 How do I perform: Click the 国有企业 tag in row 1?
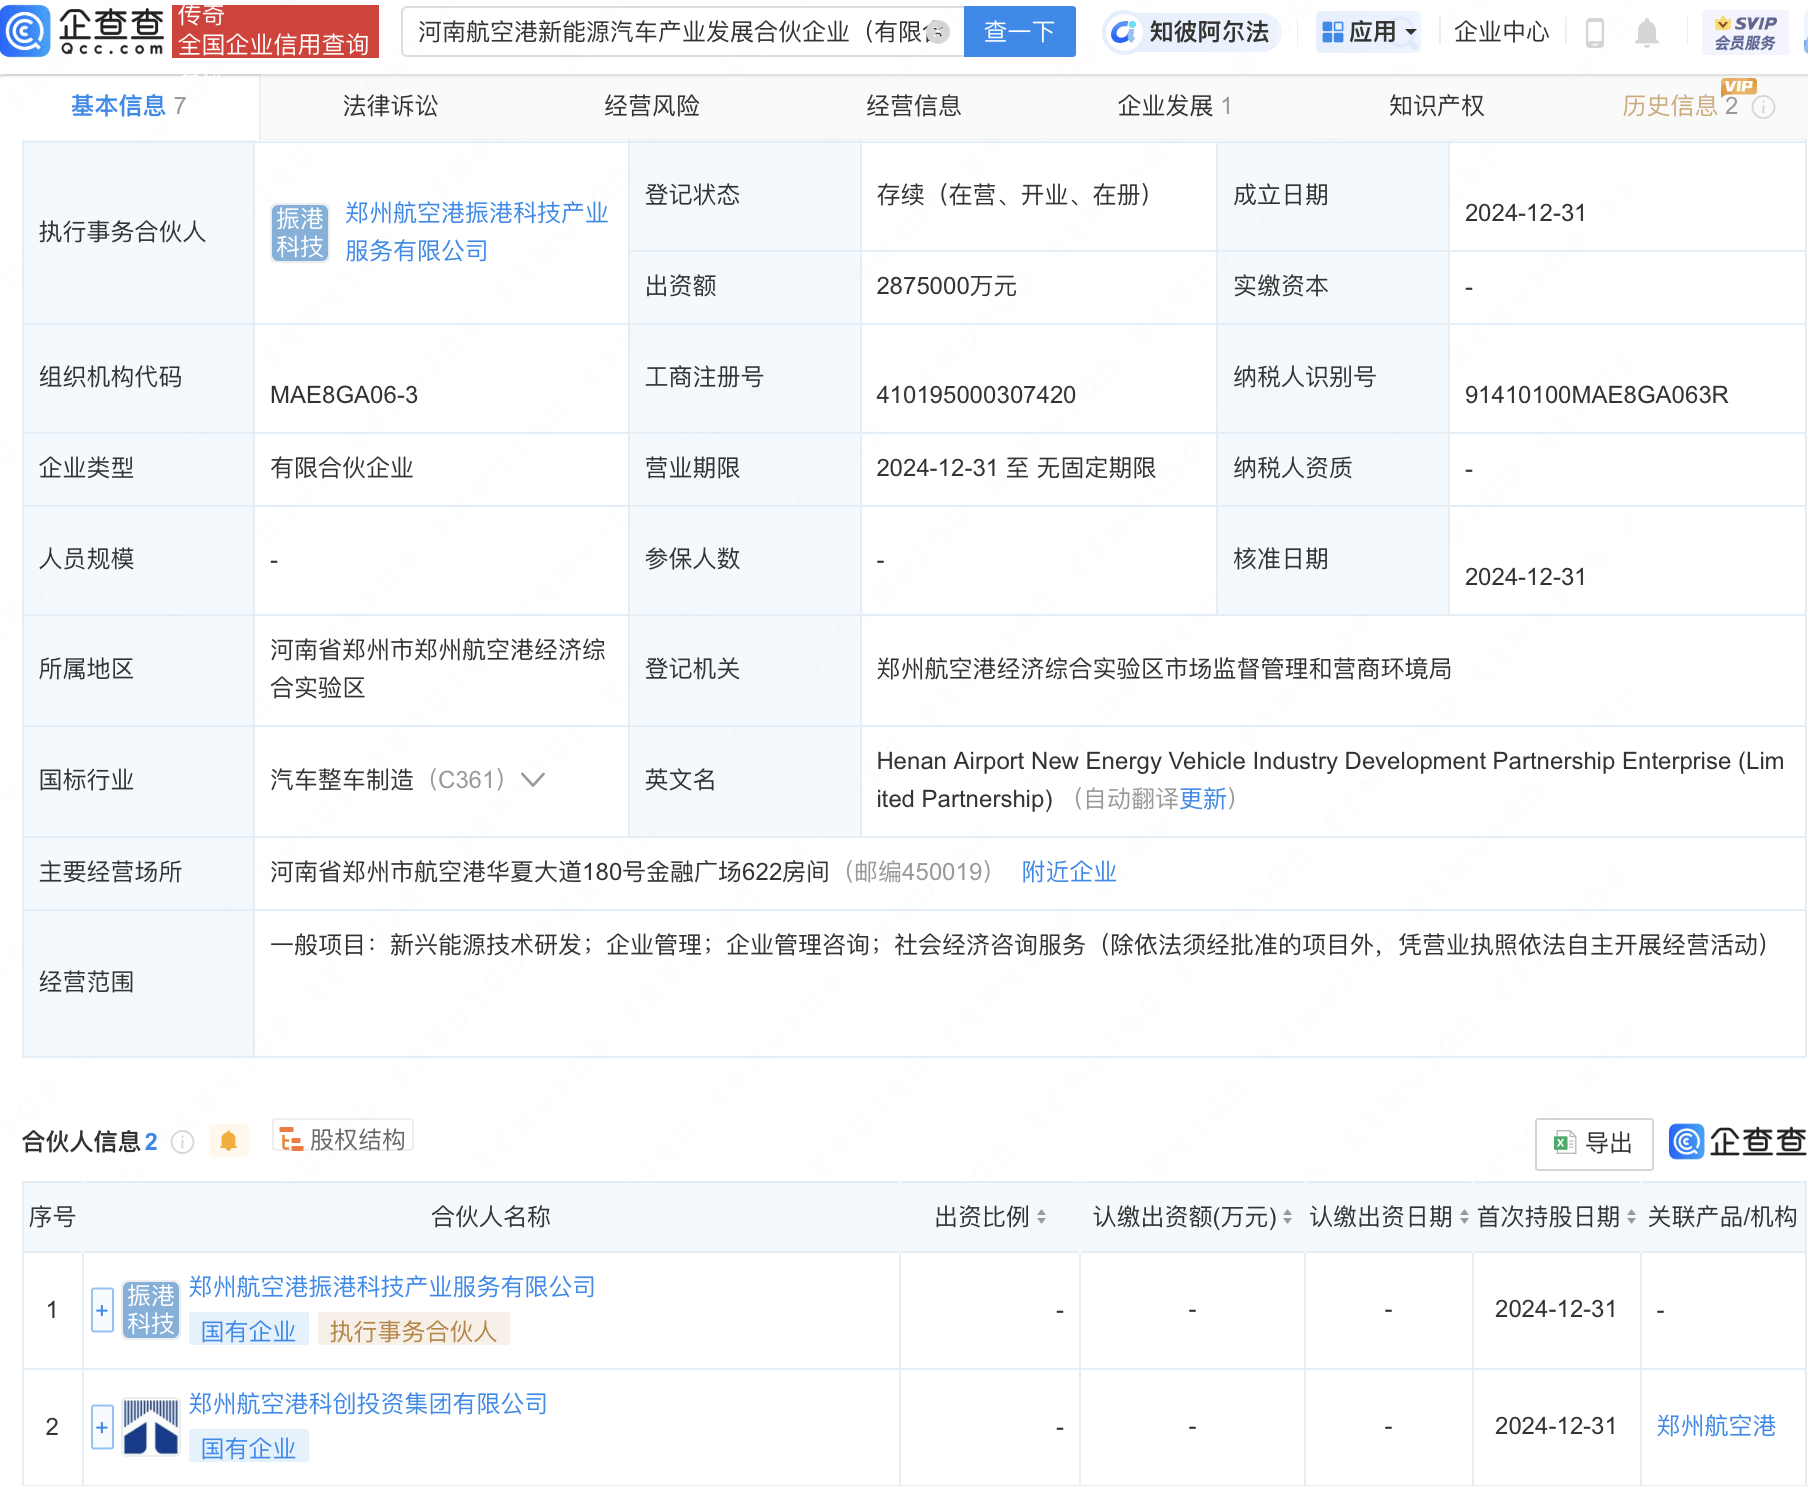coord(249,1331)
